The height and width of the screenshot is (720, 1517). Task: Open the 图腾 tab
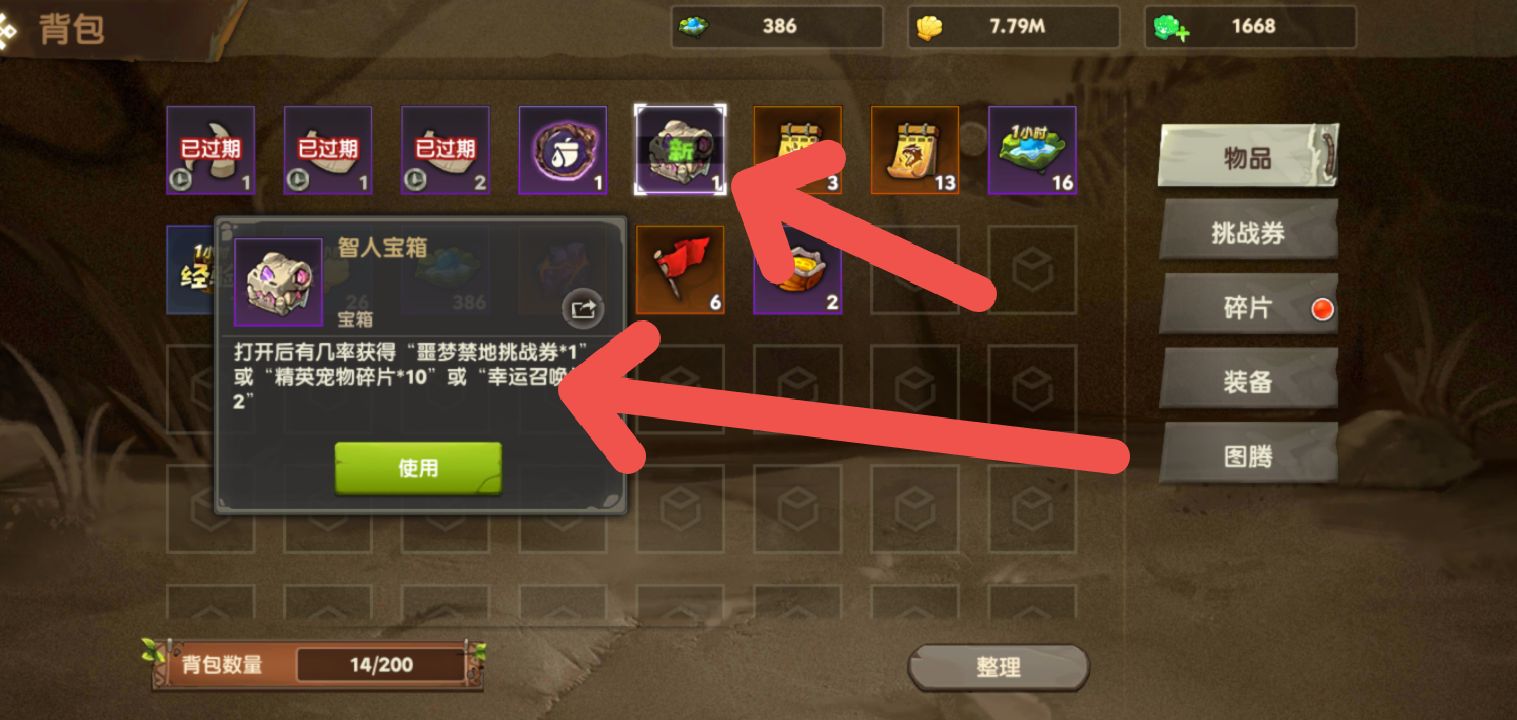1248,456
